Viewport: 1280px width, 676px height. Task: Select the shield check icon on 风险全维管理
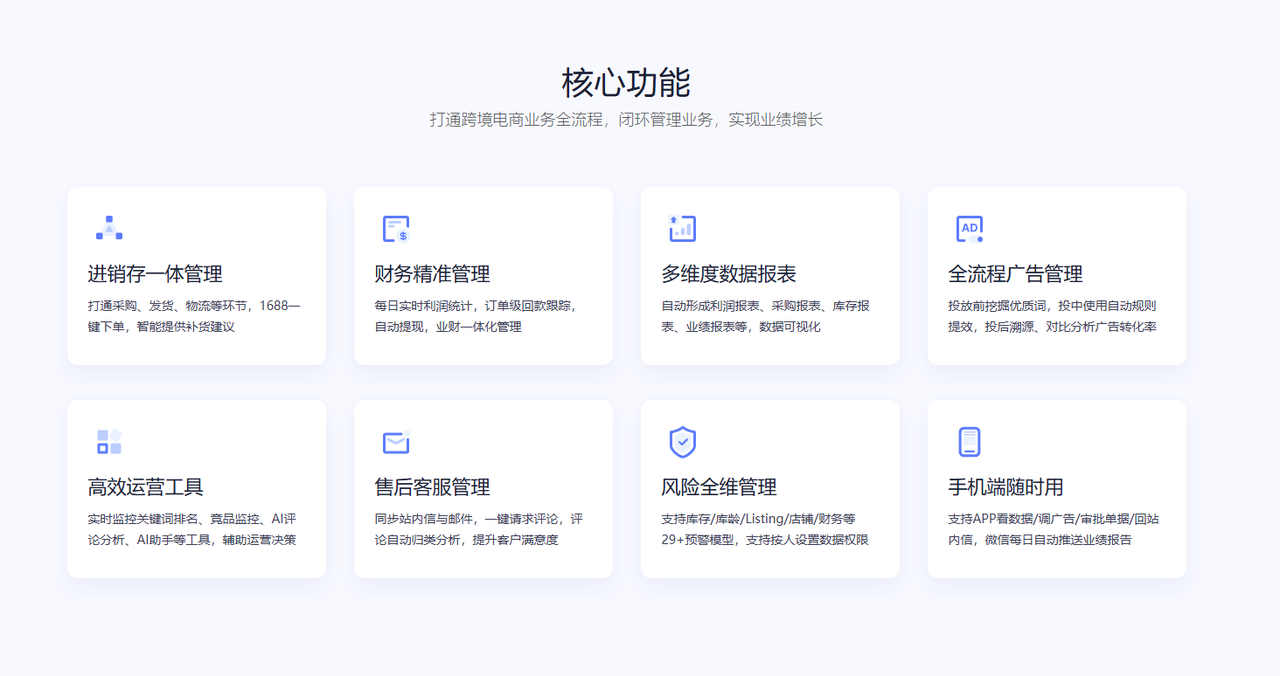click(x=682, y=442)
